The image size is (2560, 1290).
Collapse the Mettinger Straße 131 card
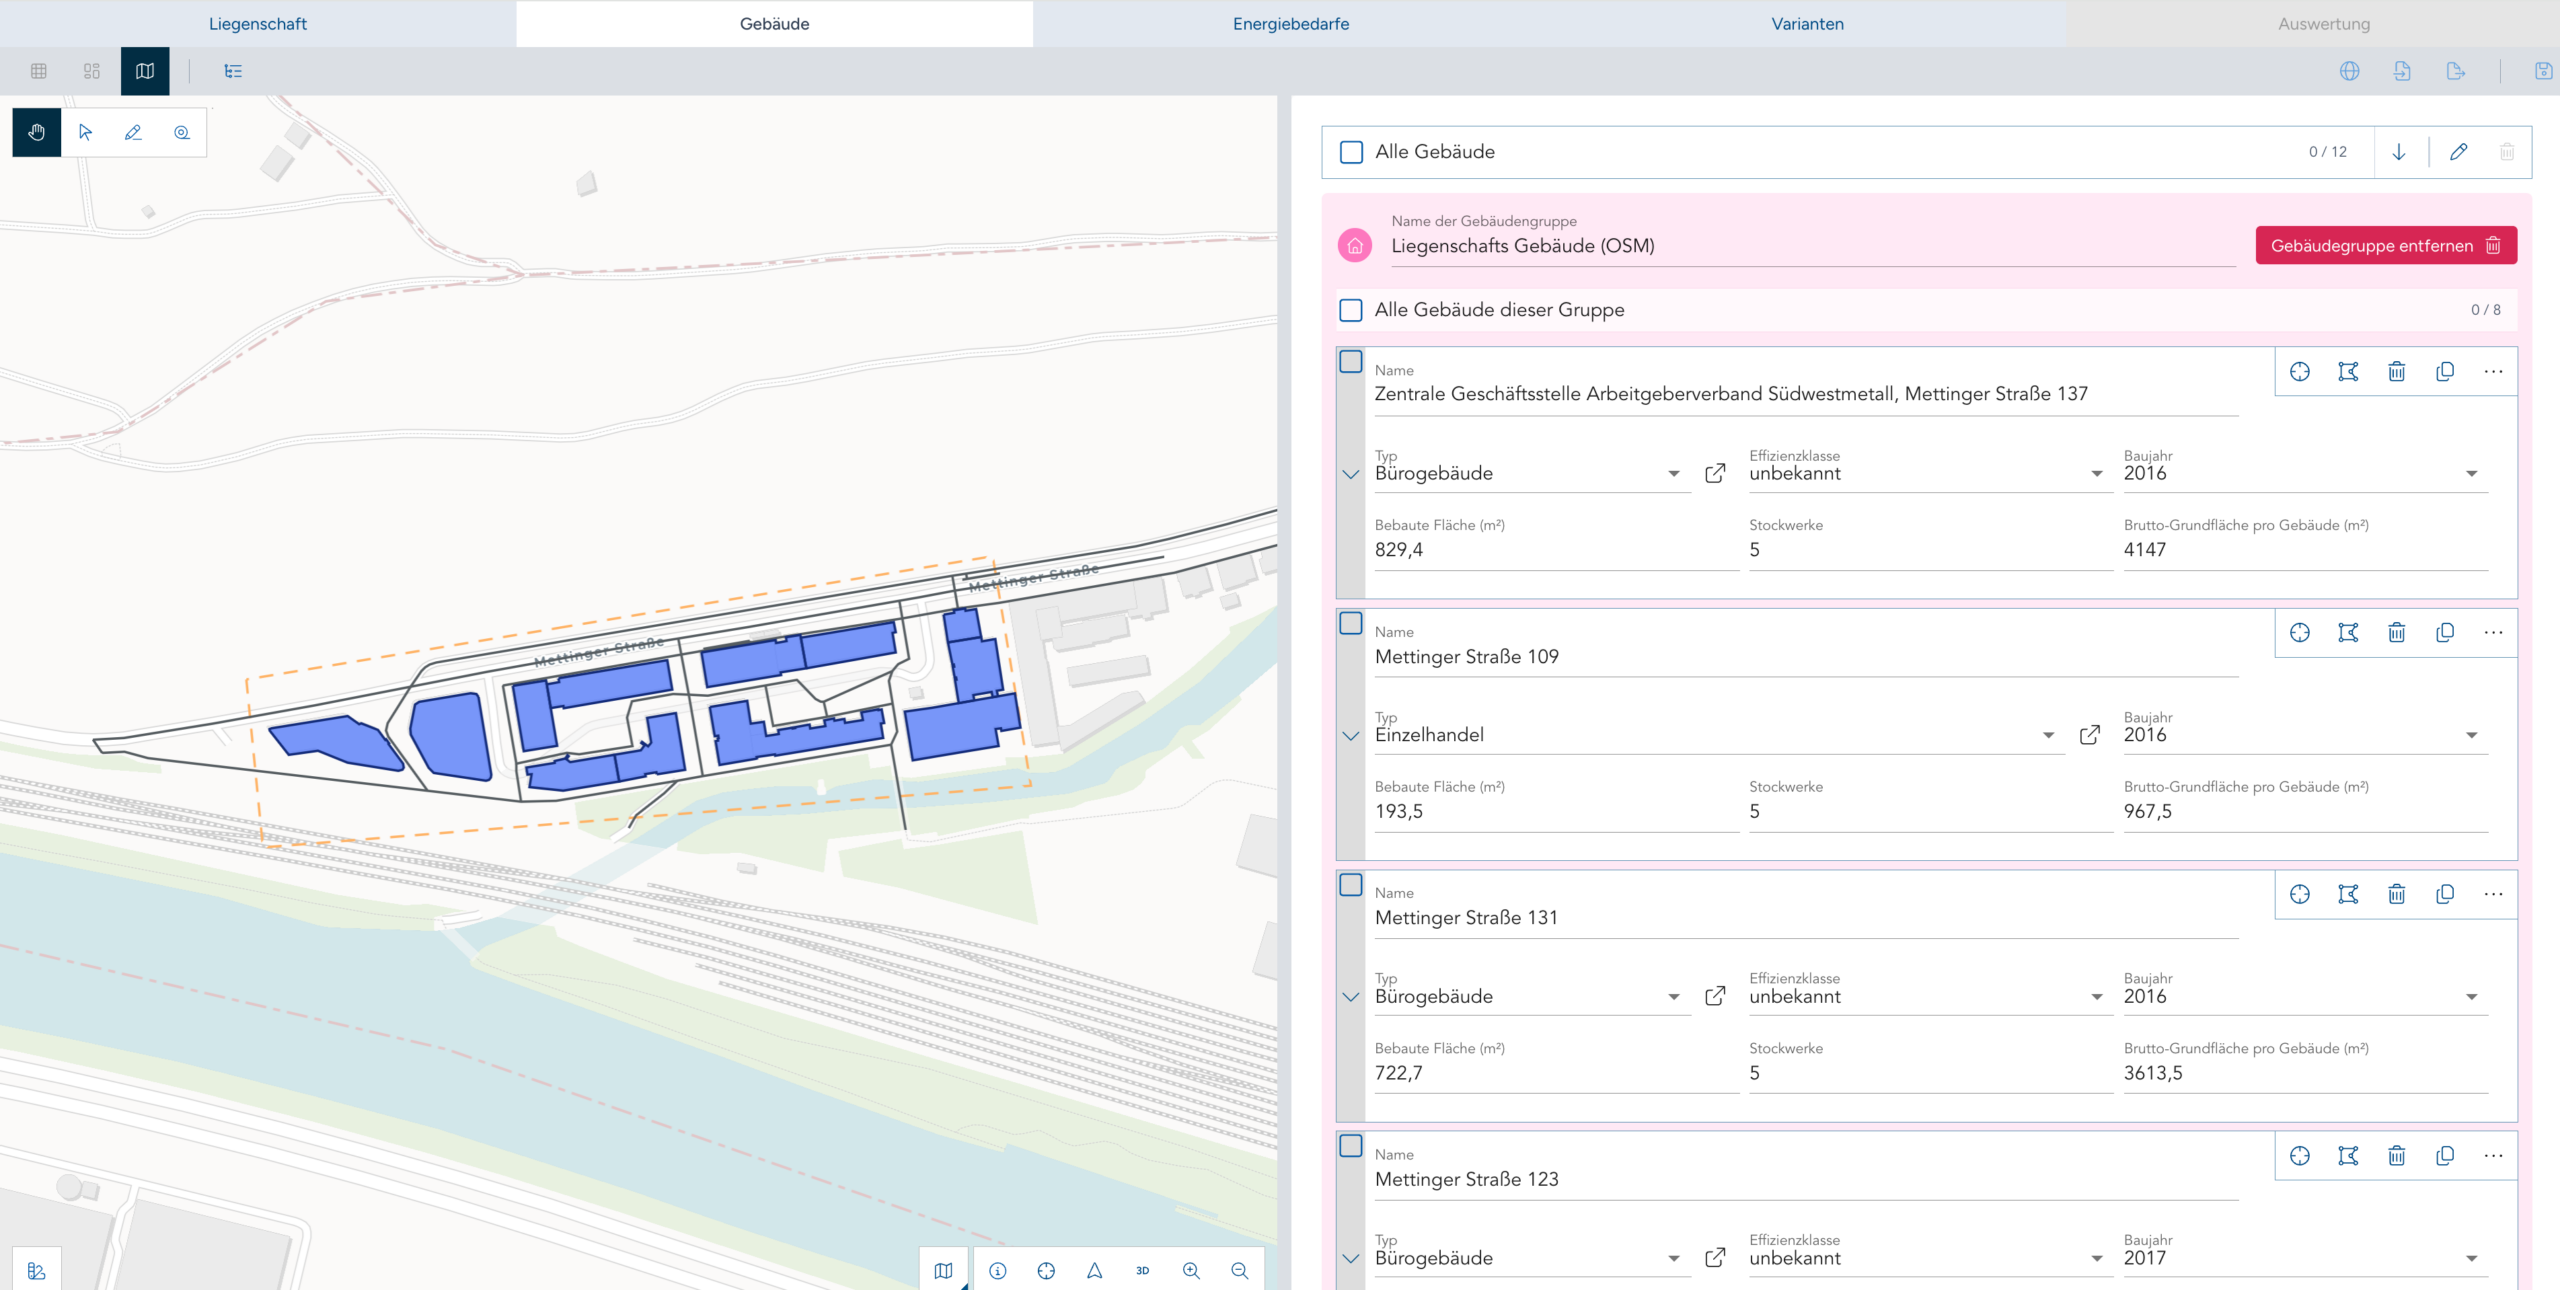pos(1351,997)
